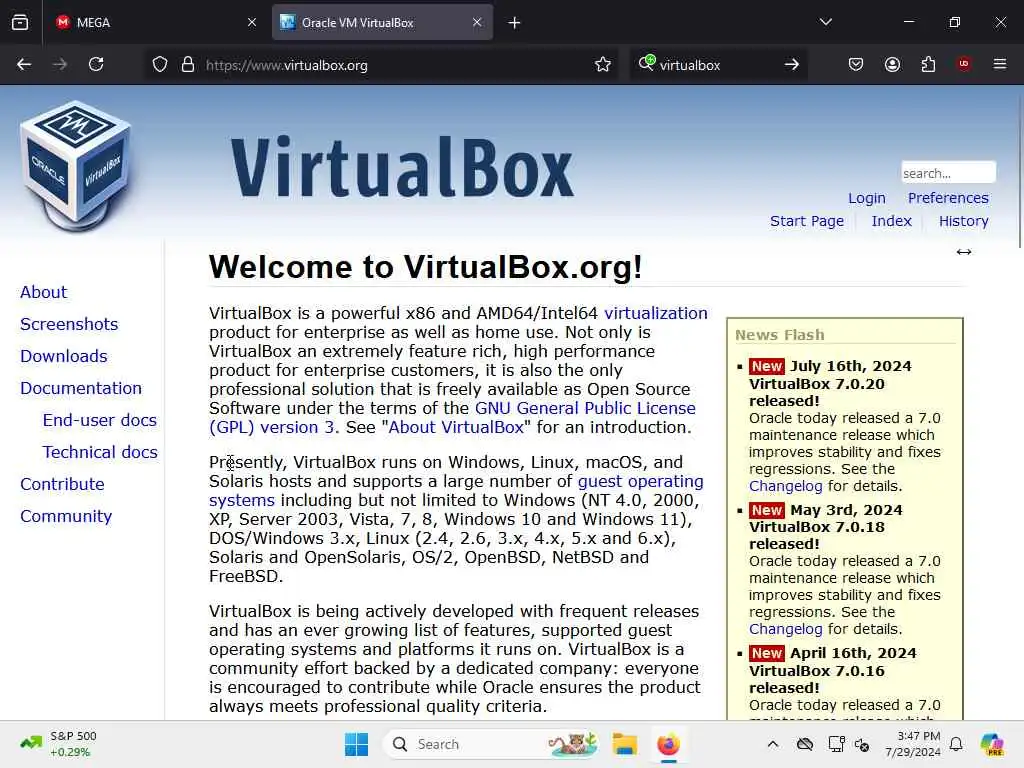Select the Oracle VM VirtualBox tab
This screenshot has height=768, width=1024.
click(383, 23)
